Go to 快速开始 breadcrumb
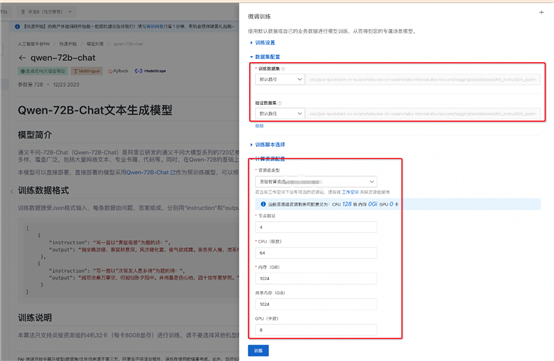This screenshot has width=554, height=361. click(67, 44)
